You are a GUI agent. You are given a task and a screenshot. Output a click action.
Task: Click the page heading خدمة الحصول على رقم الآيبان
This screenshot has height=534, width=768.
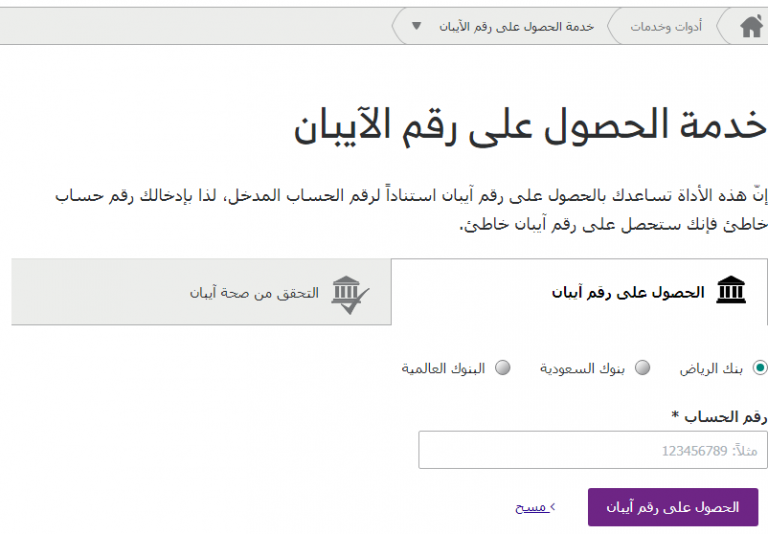click(x=530, y=125)
